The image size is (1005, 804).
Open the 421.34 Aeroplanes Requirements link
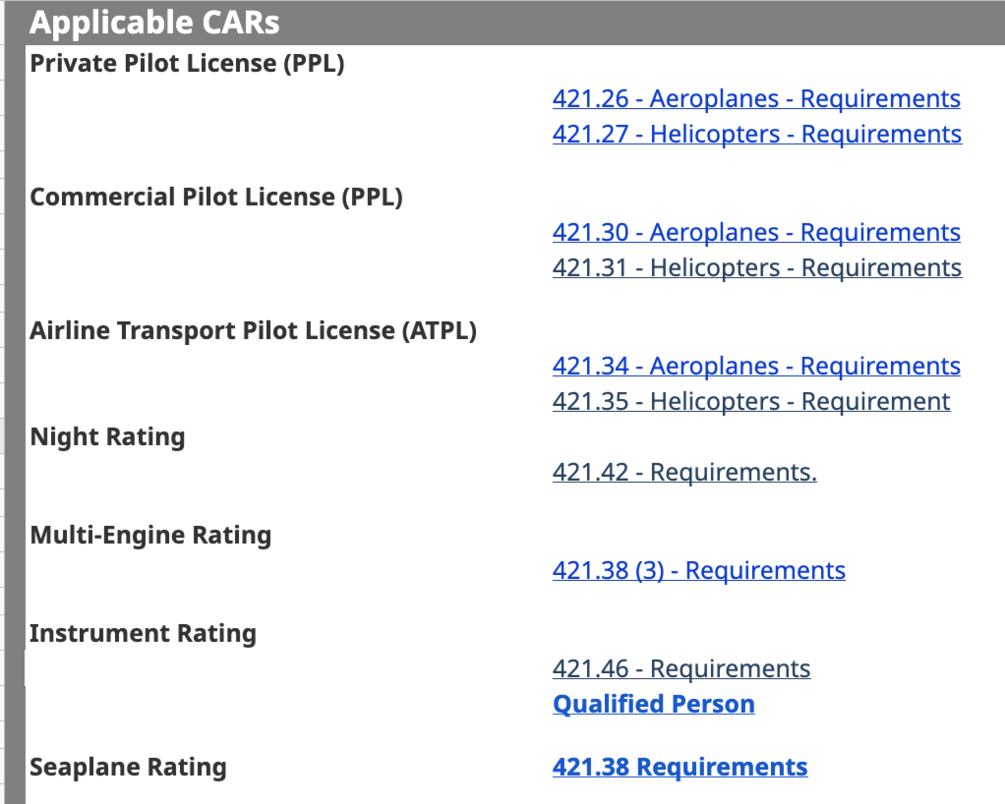(x=756, y=366)
